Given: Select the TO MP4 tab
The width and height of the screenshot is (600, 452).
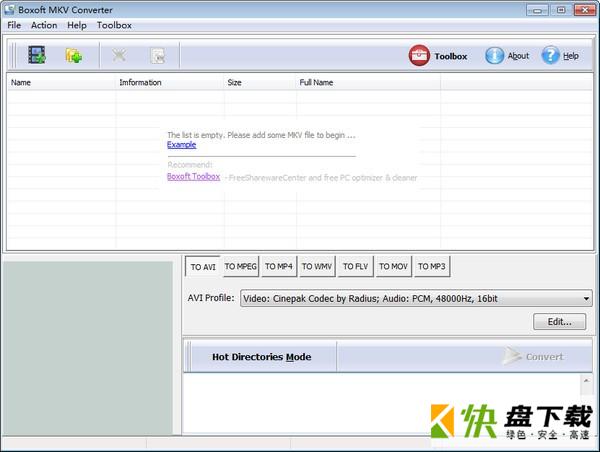Looking at the screenshot, I should pyautogui.click(x=279, y=266).
